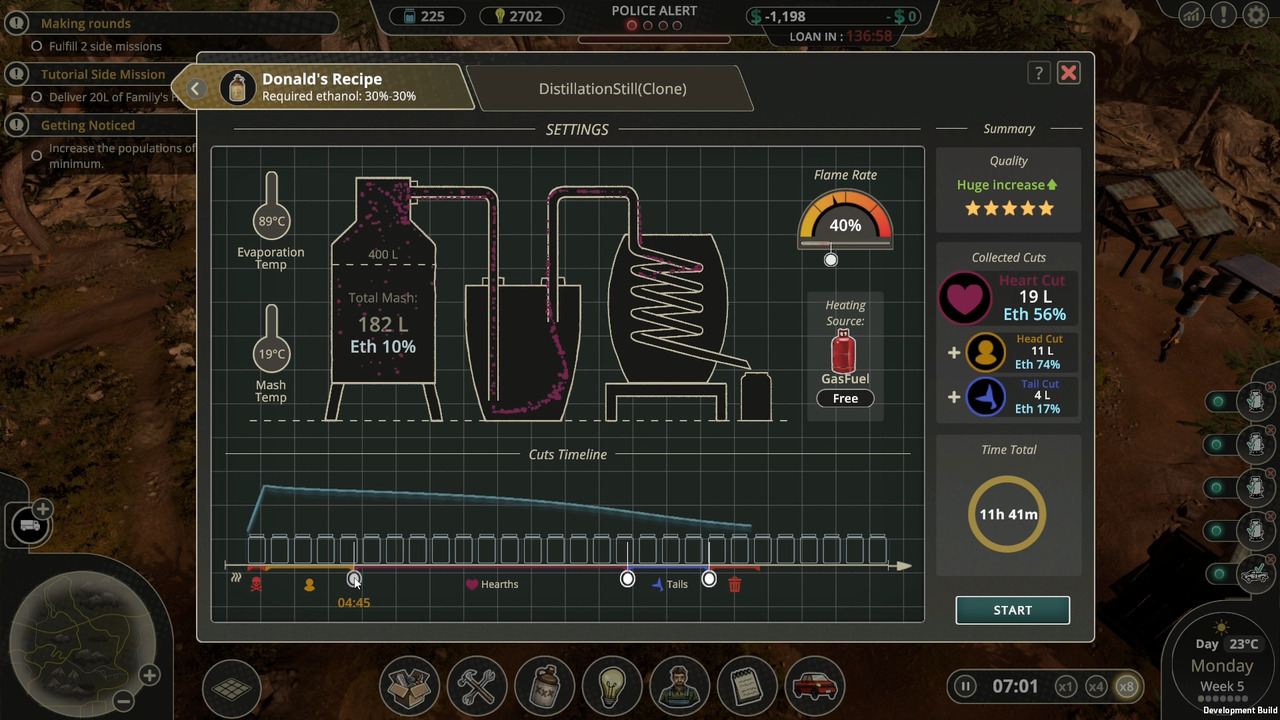Adjust the Flame Rate slider handle

831,260
